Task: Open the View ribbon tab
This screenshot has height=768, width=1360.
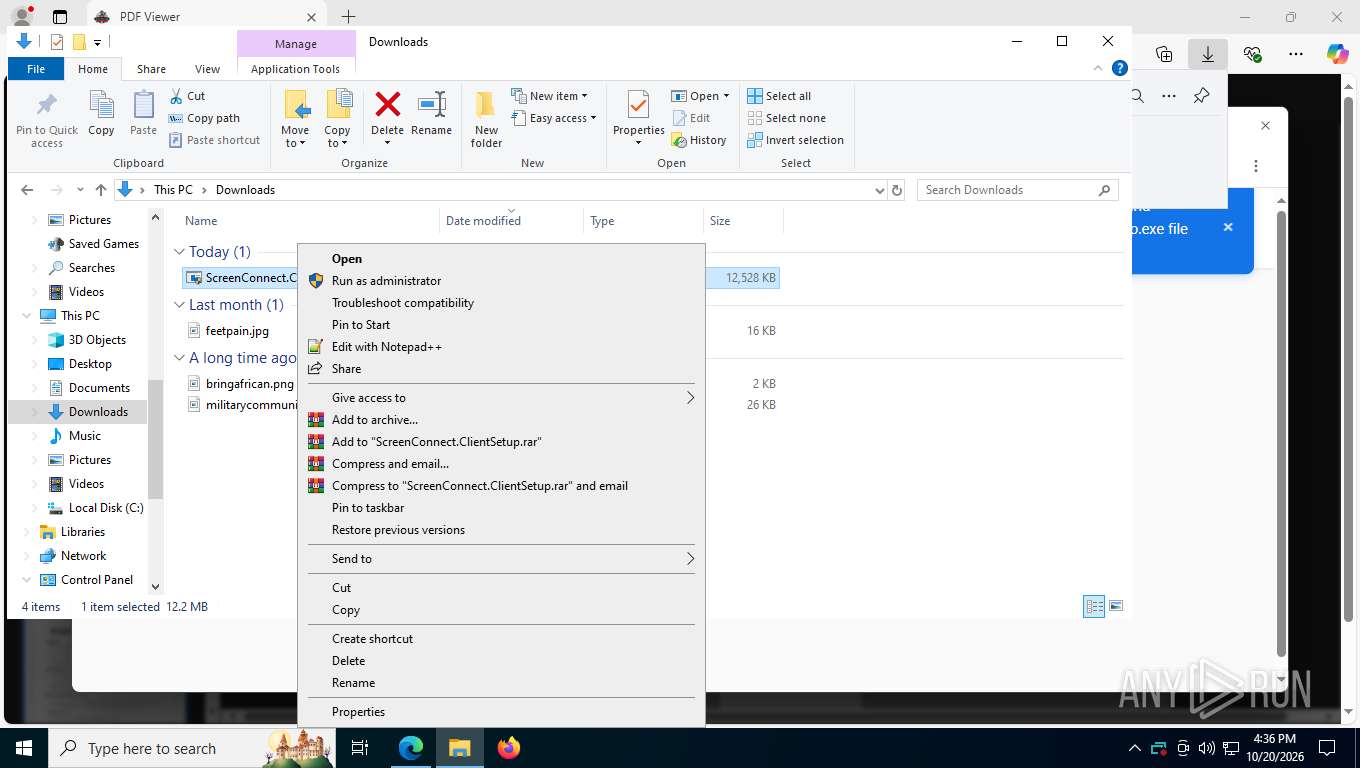Action: click(x=207, y=69)
